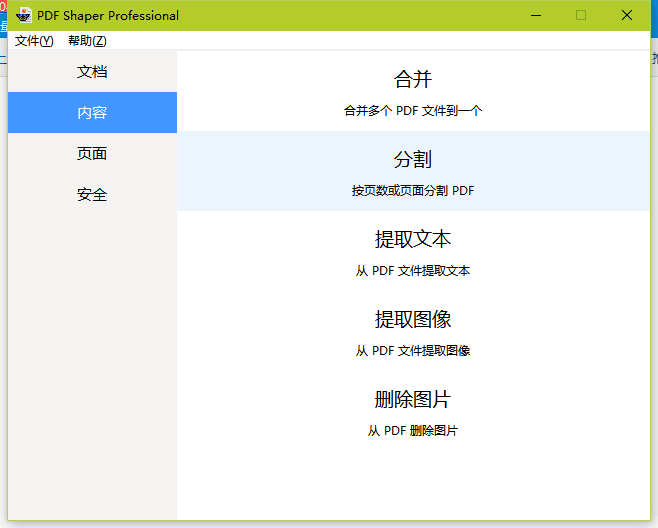Image resolution: width=658 pixels, height=528 pixels.
Task: Select the 内容 category
Action: (92, 112)
